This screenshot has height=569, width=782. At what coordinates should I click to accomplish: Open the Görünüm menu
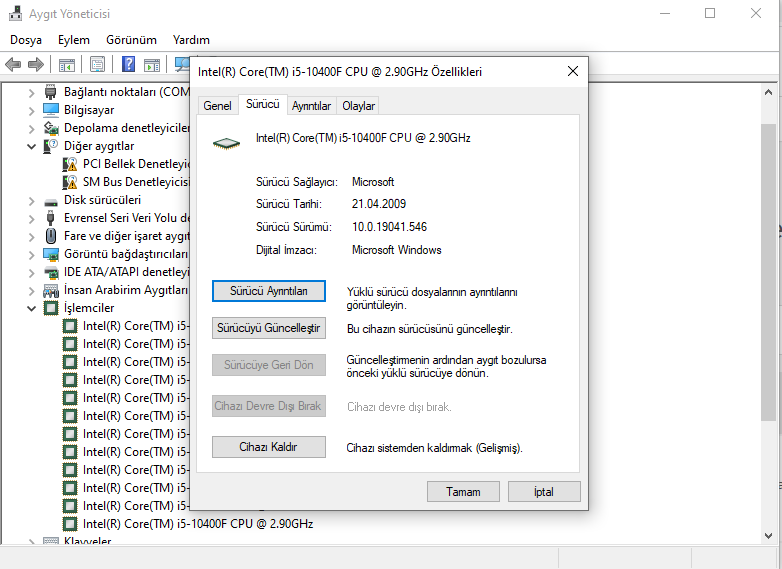[131, 40]
